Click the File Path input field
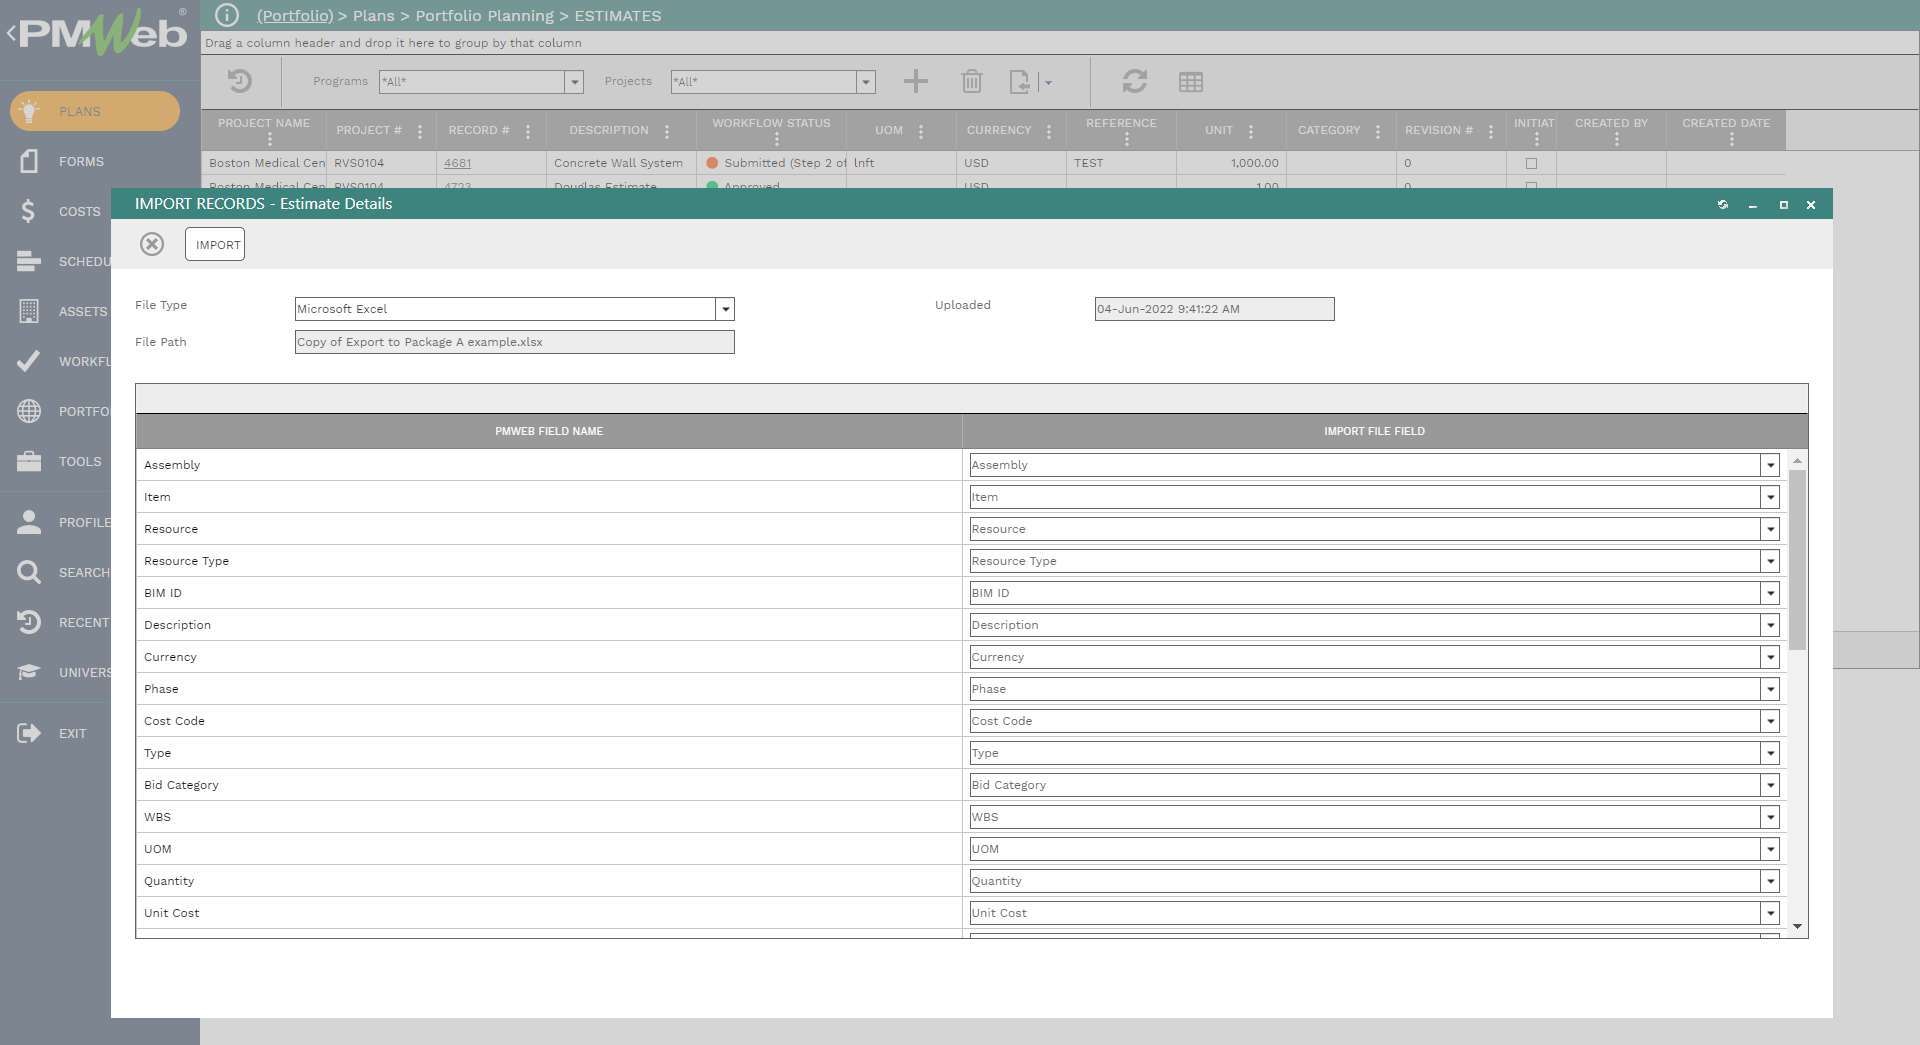 [513, 342]
